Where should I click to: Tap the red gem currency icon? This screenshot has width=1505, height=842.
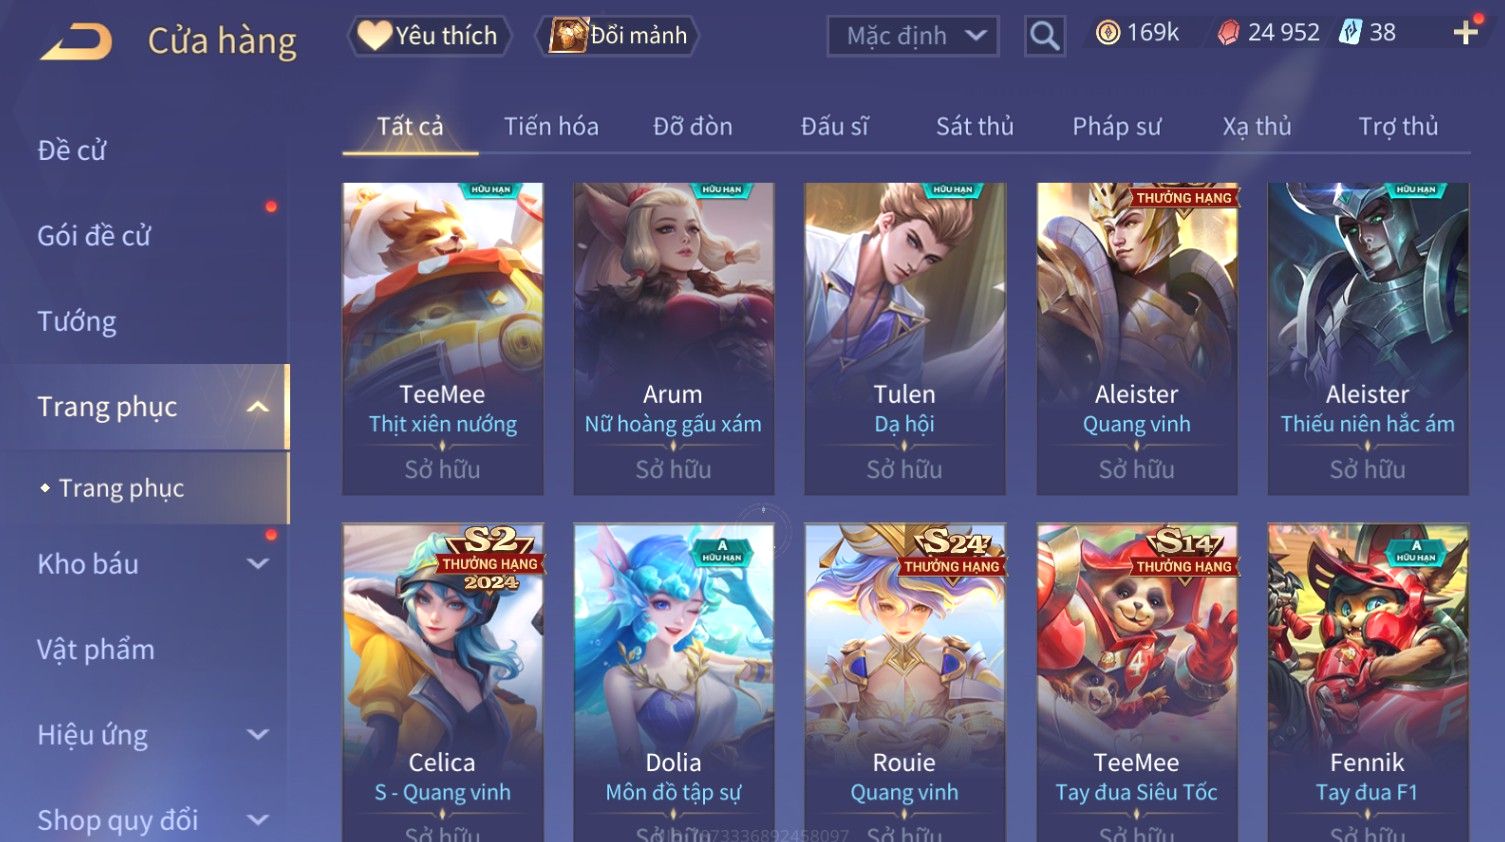pos(1228,33)
